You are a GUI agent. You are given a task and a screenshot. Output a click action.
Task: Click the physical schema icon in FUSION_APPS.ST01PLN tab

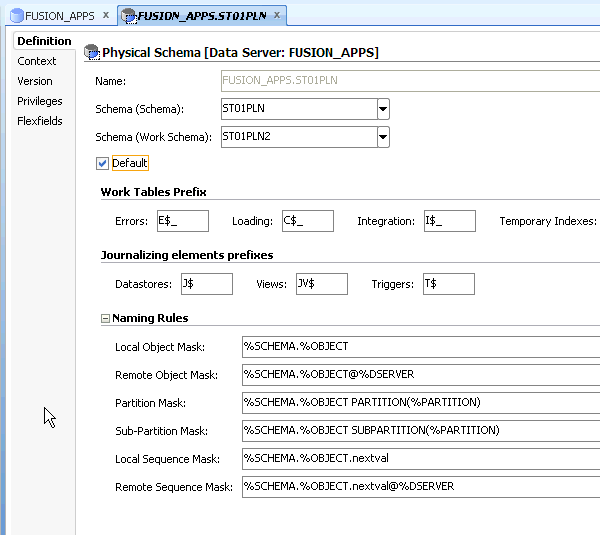(x=129, y=16)
